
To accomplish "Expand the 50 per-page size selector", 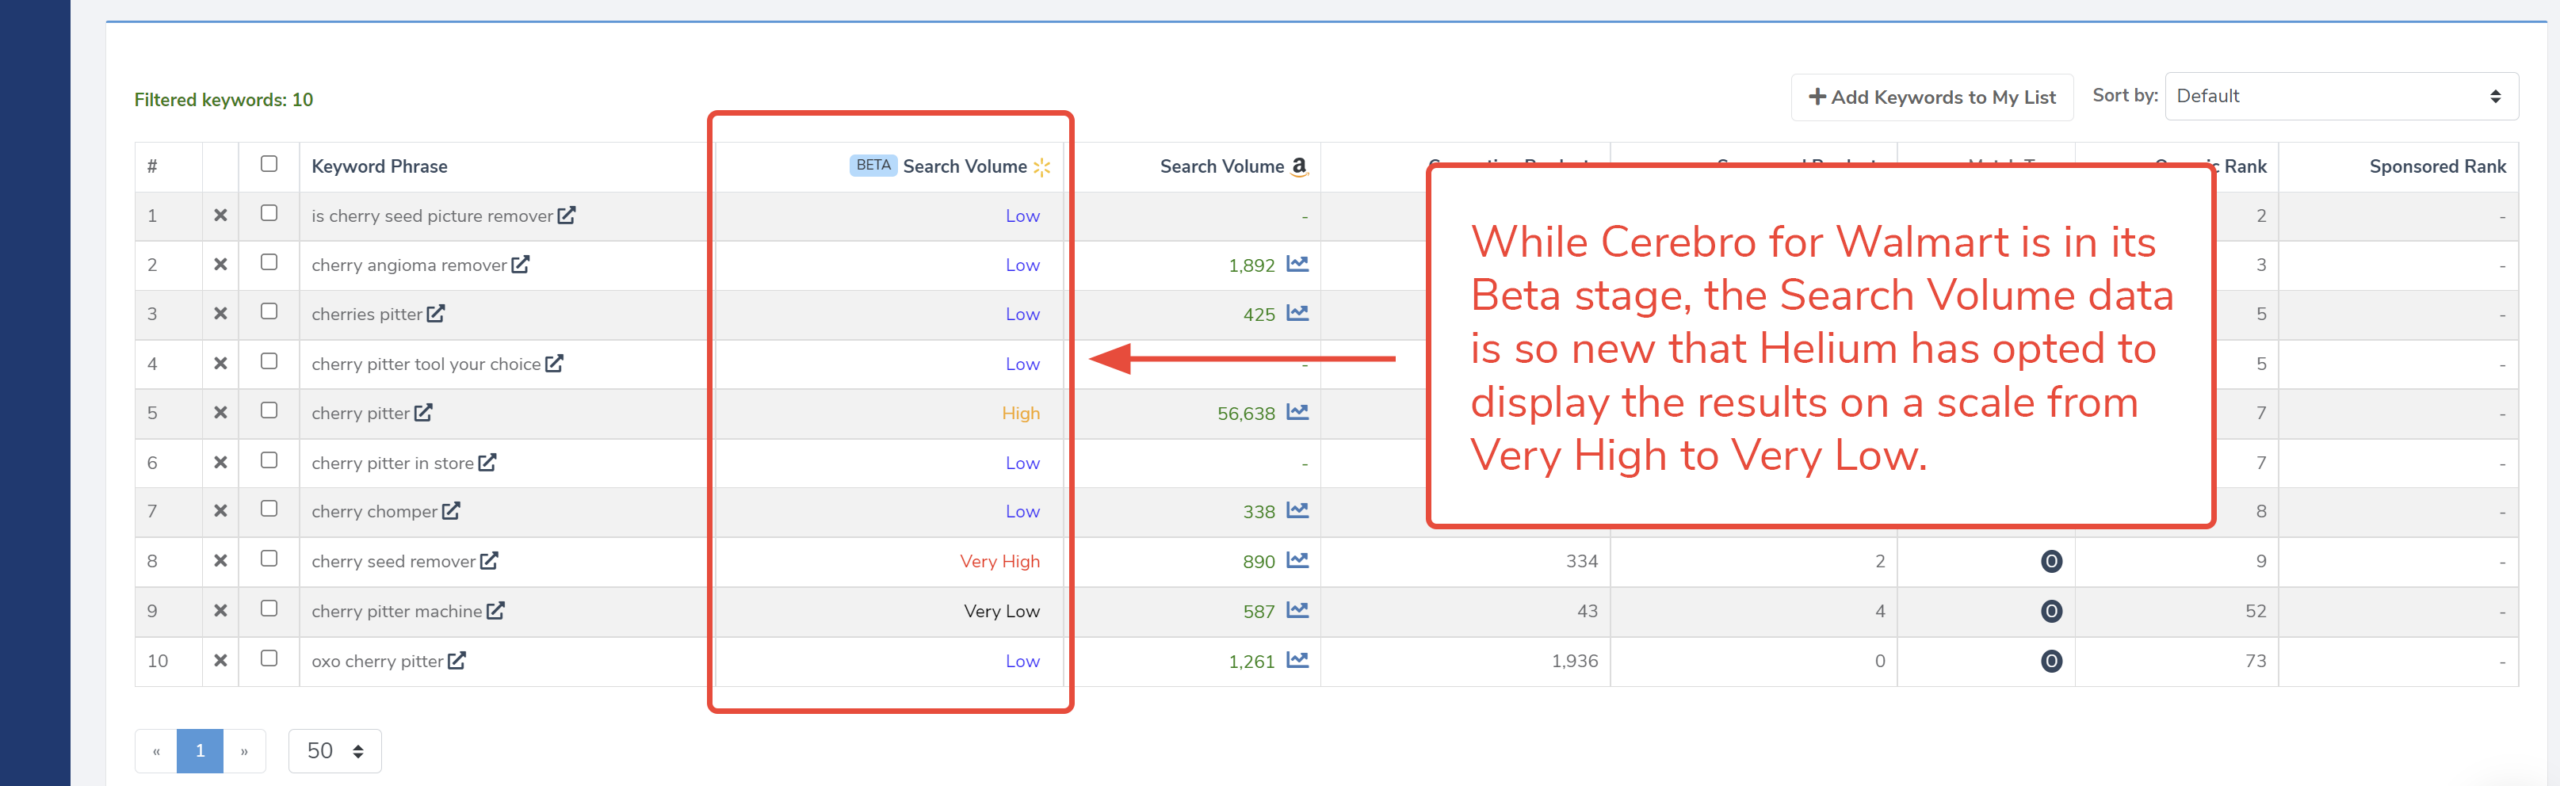I will (x=335, y=751).
